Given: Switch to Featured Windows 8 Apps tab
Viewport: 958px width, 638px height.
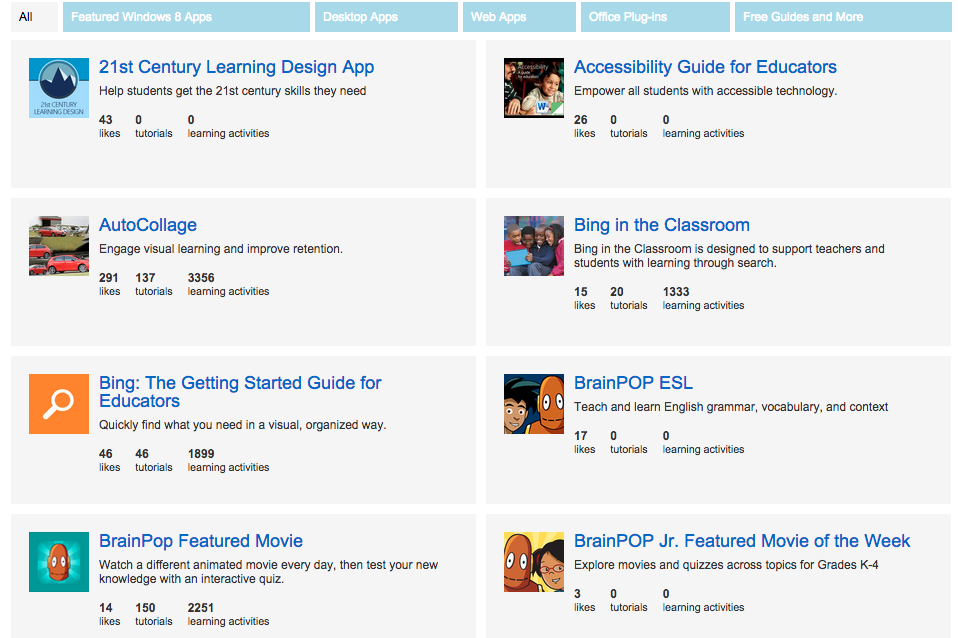Looking at the screenshot, I should click(x=186, y=16).
